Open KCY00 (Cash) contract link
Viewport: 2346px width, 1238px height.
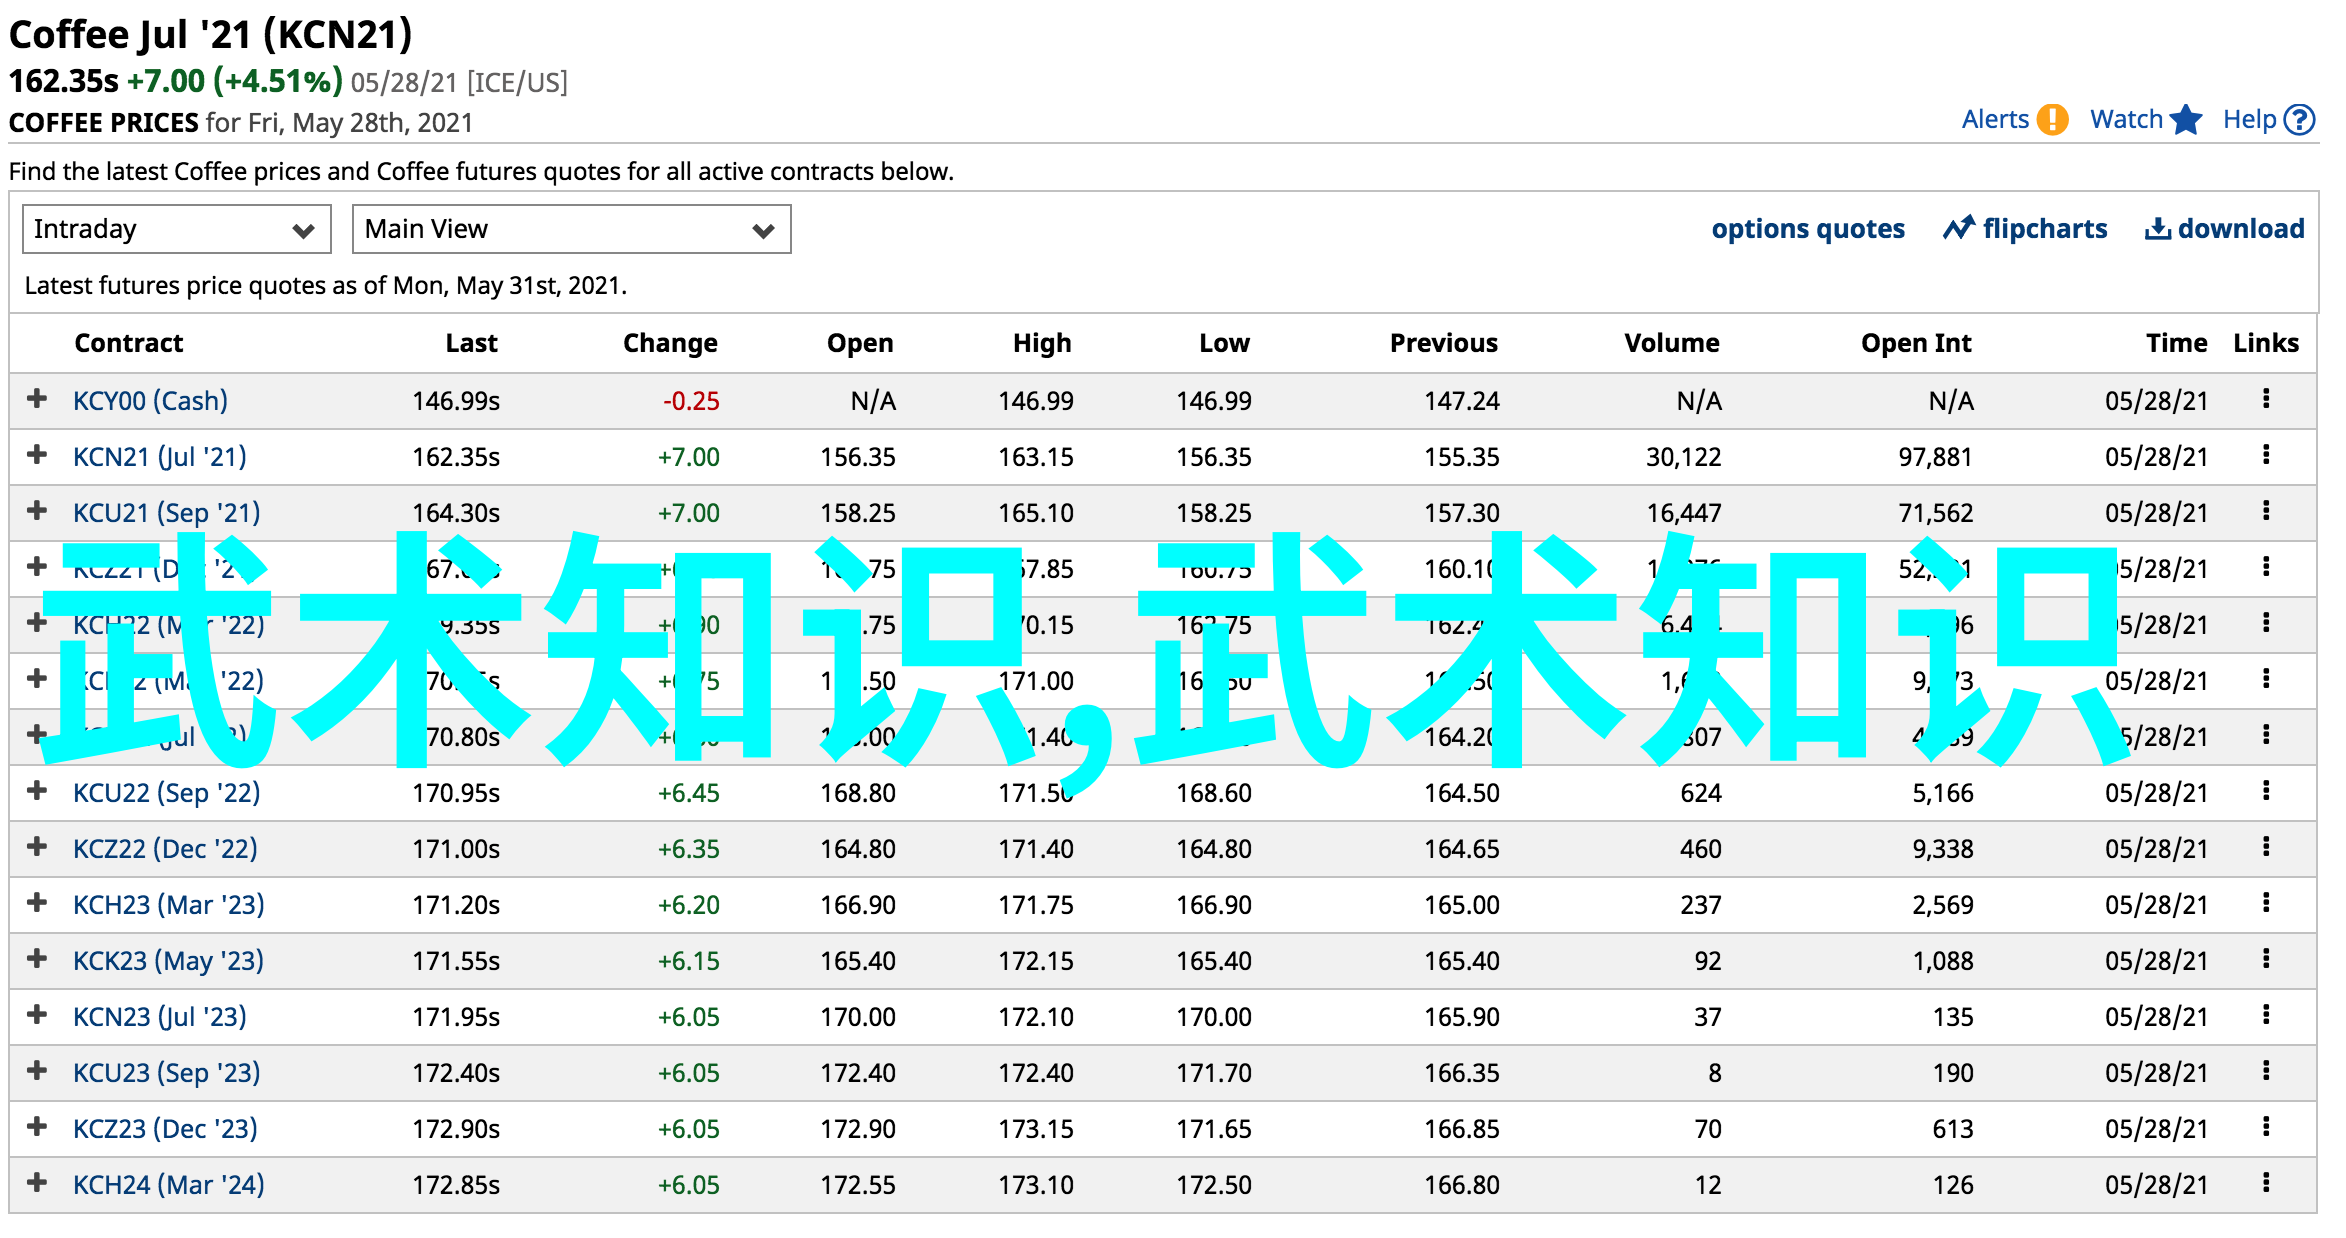tap(150, 400)
